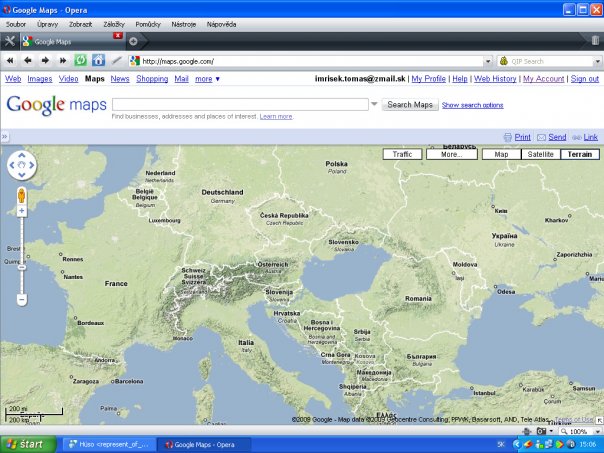
Task: Reload the page with the browser refresh icon
Action: [x=81, y=61]
